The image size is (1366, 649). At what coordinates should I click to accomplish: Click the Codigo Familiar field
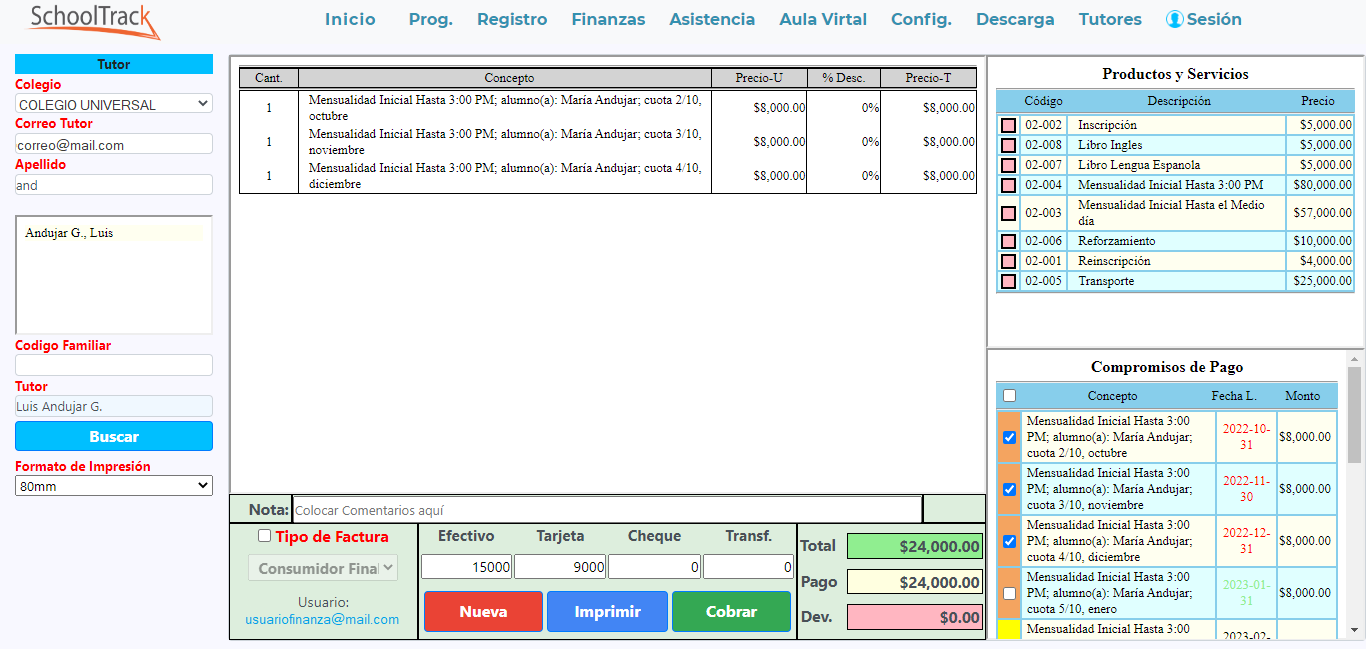[x=114, y=365]
